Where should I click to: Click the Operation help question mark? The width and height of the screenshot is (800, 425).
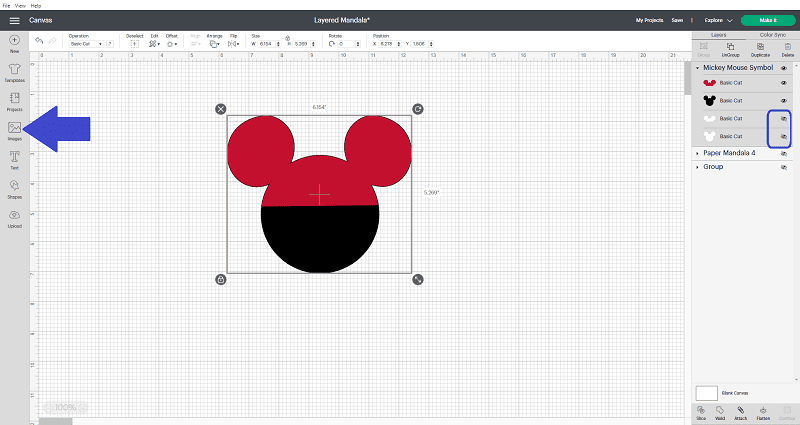pyautogui.click(x=110, y=44)
